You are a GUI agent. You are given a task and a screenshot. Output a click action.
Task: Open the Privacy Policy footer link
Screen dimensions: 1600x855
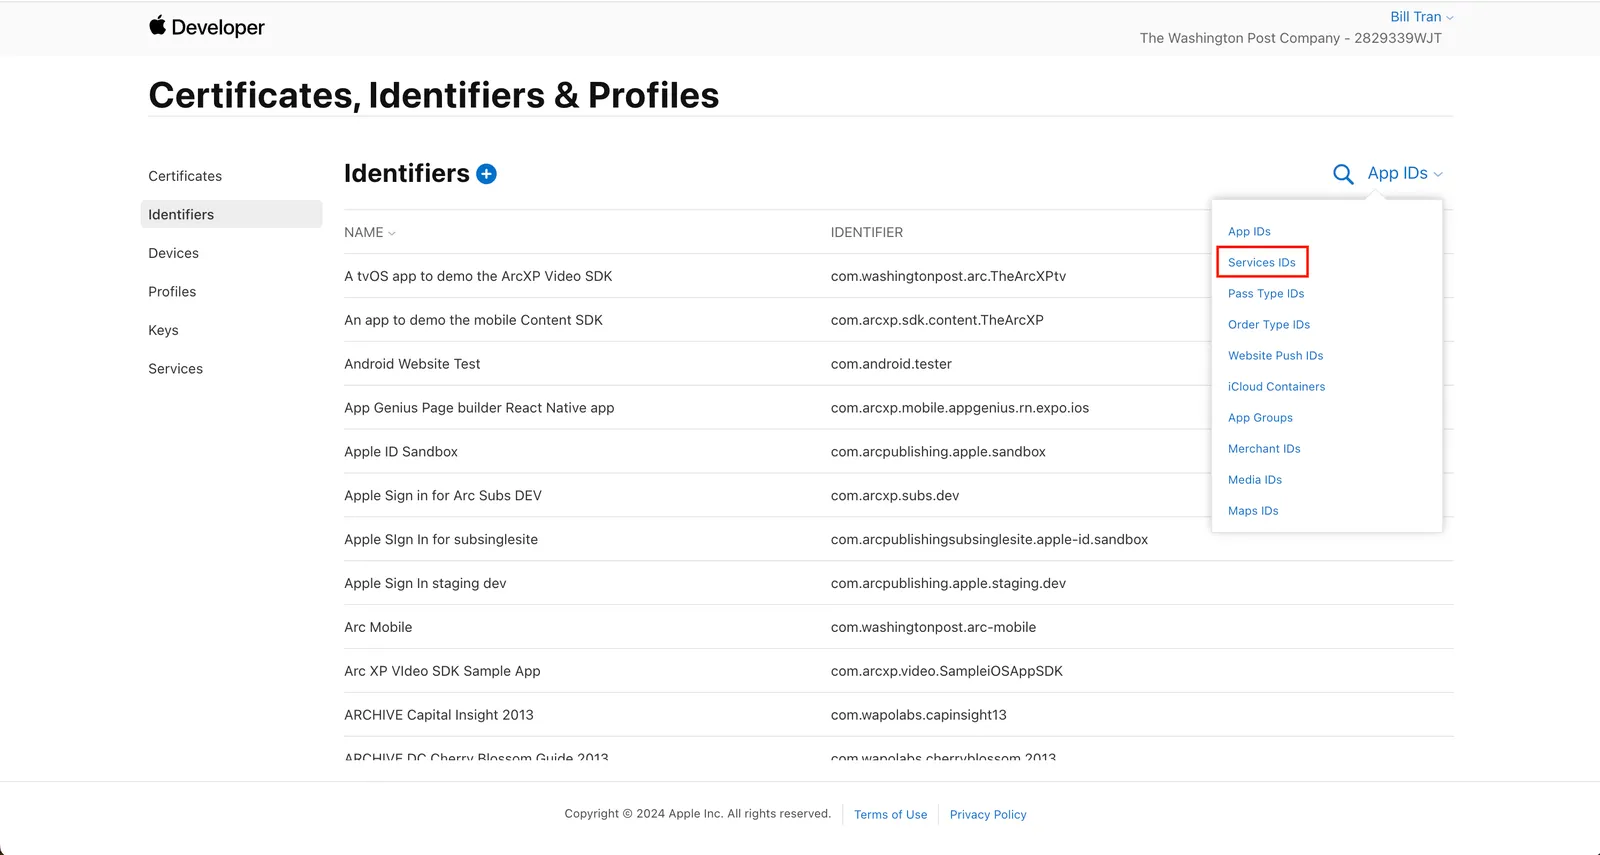point(988,814)
